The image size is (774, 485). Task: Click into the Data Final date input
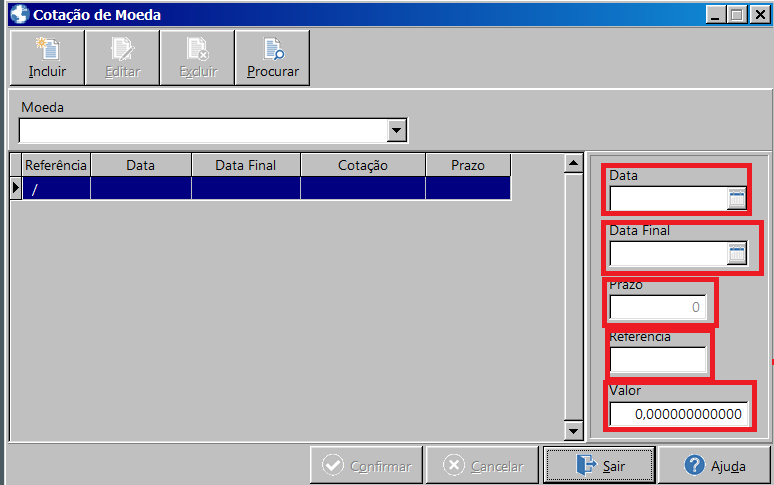[x=669, y=254]
